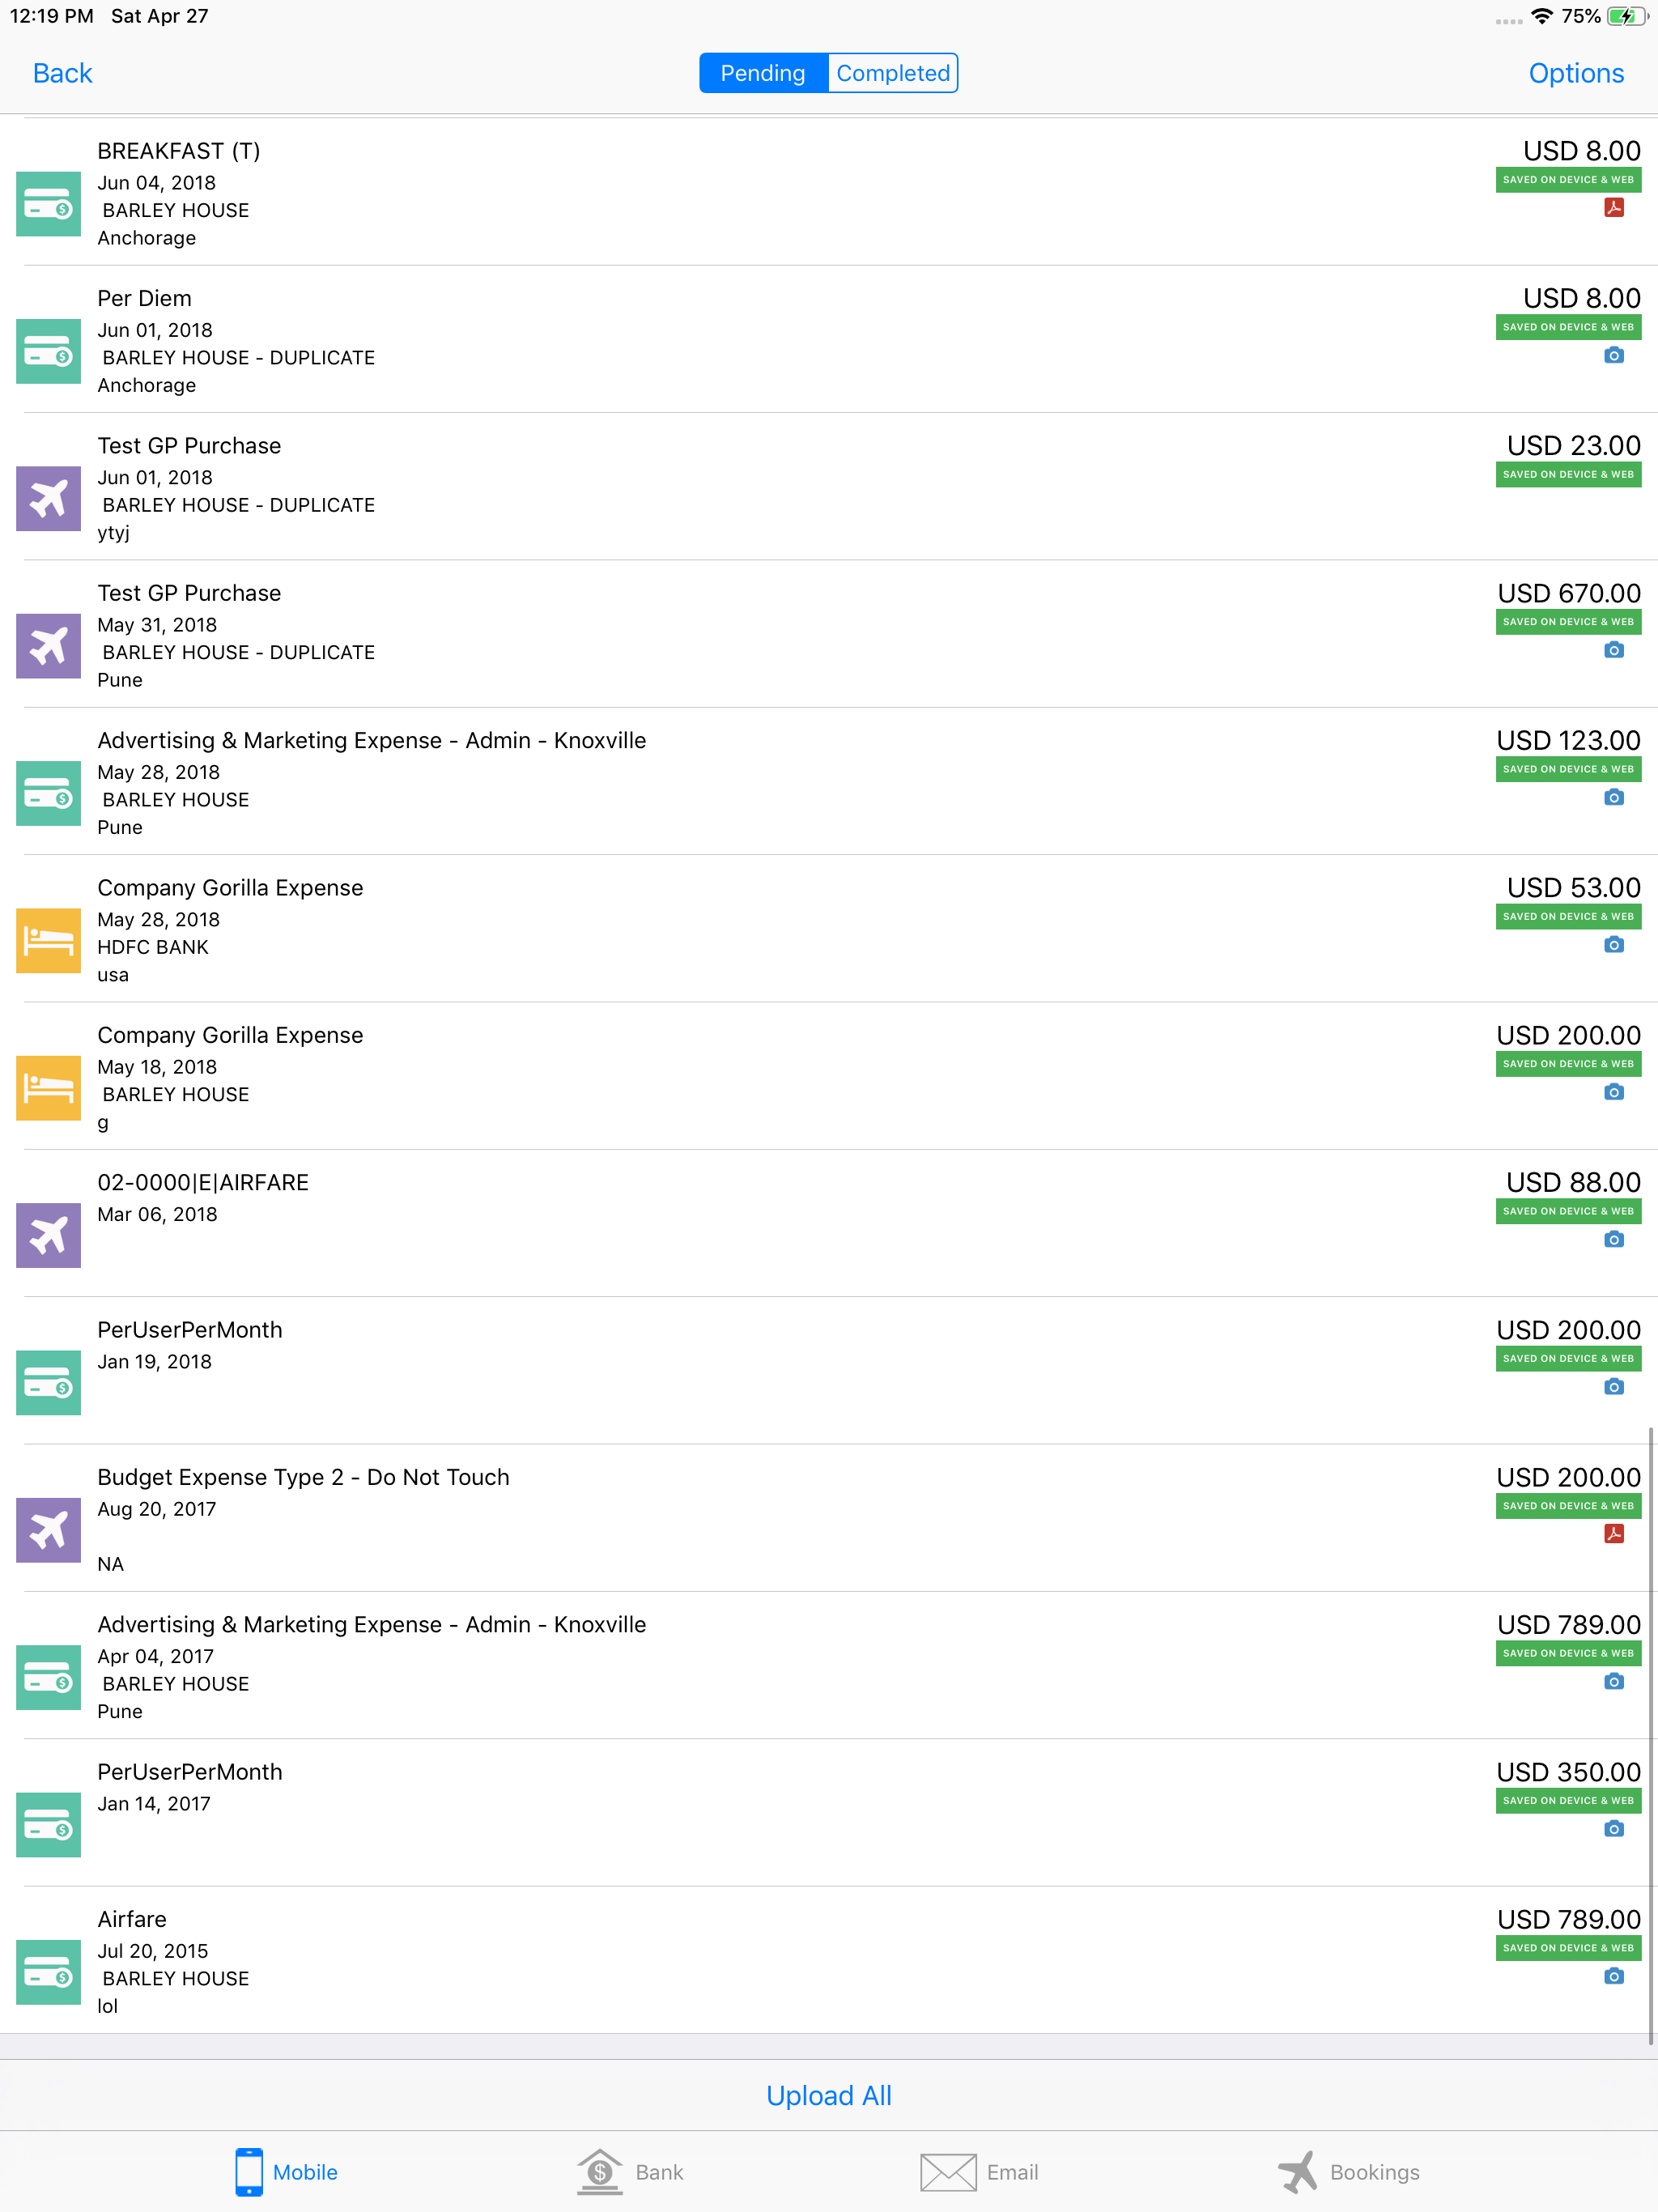1658x2212 pixels.
Task: Tap the hotel bed icon for Company Gorilla Expense USD 53.00
Action: [x=48, y=940]
